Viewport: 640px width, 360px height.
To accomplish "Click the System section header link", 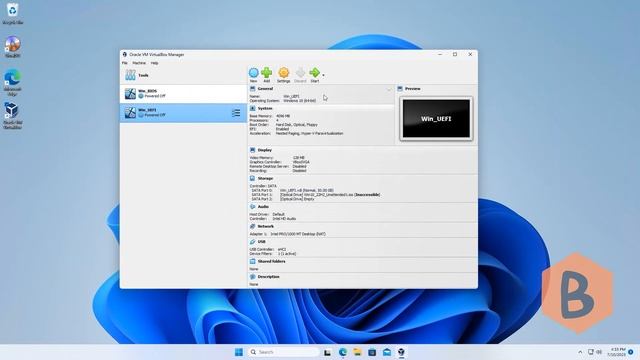I will click(x=265, y=108).
